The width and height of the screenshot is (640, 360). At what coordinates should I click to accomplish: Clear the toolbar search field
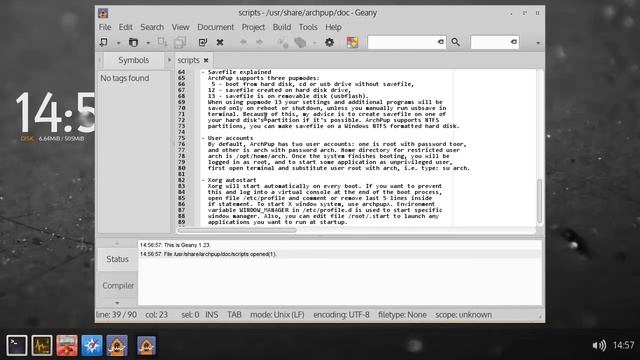441,42
